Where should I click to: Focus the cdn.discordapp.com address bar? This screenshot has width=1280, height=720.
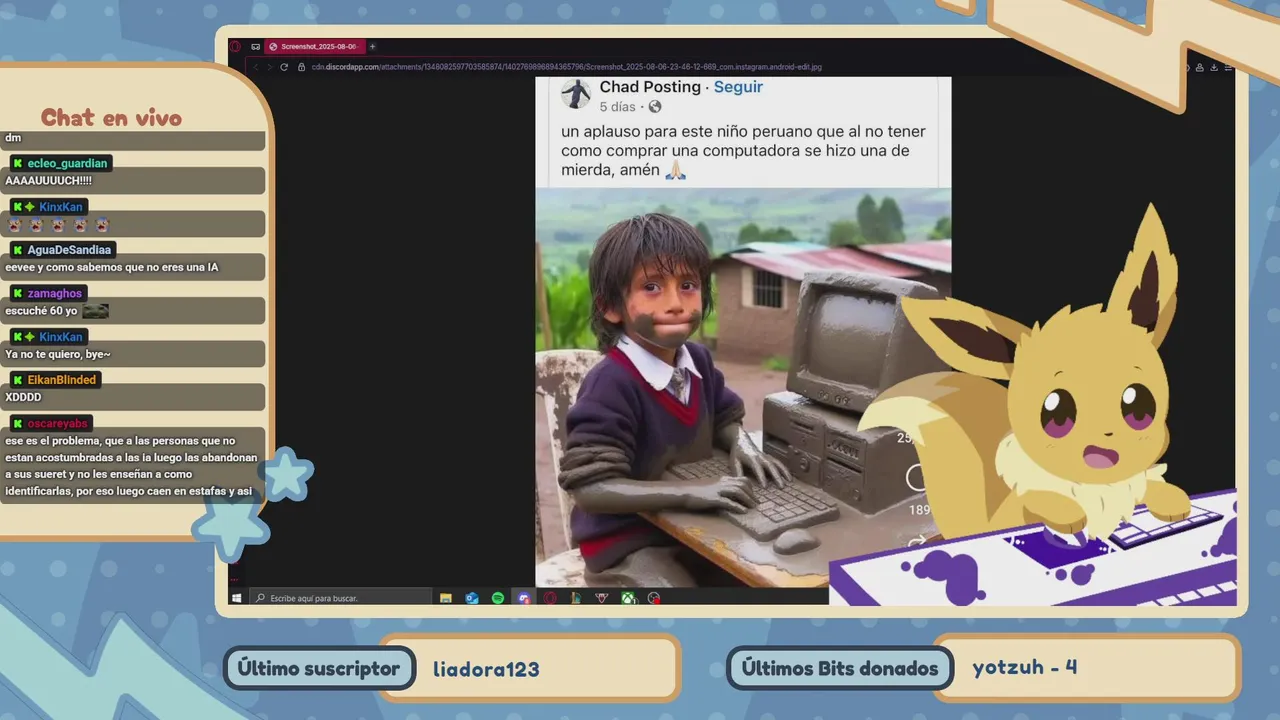coord(565,67)
